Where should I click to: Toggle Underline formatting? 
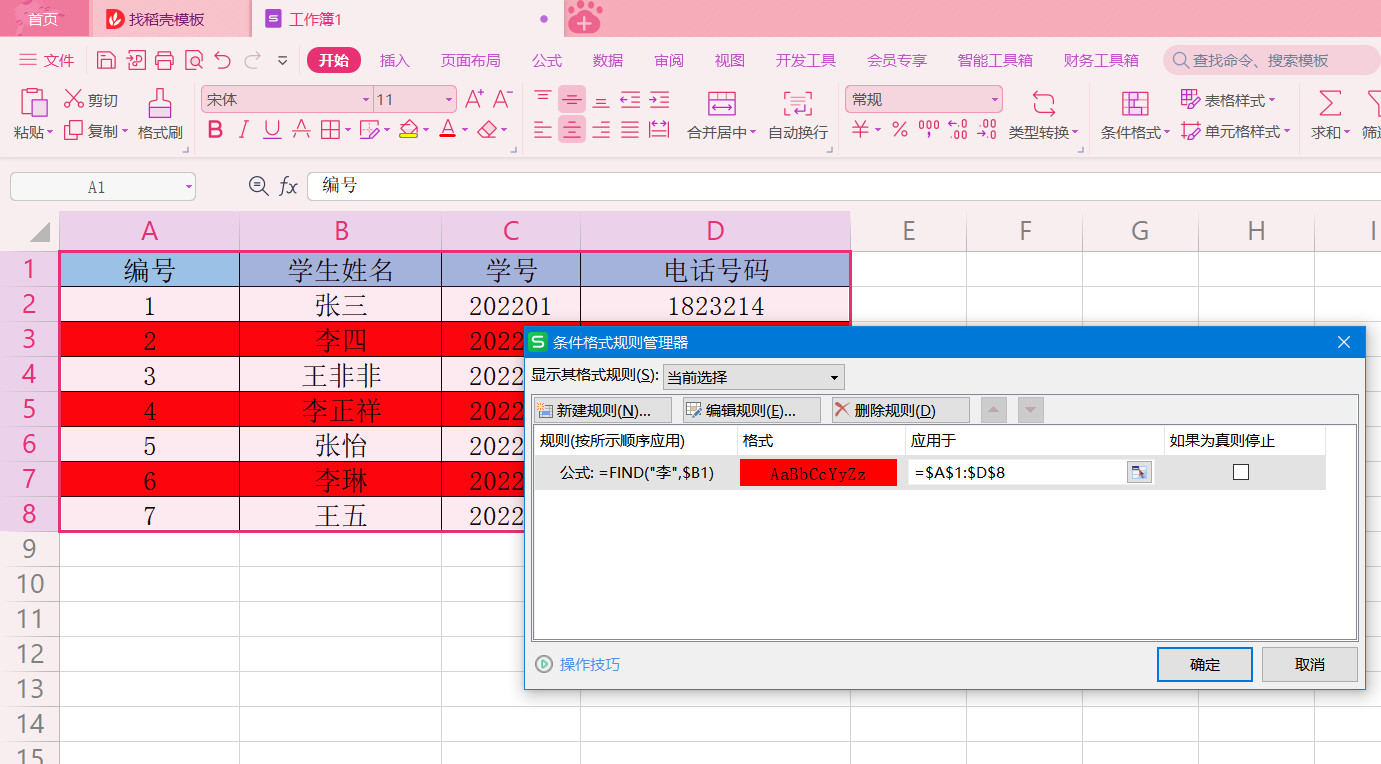click(271, 130)
